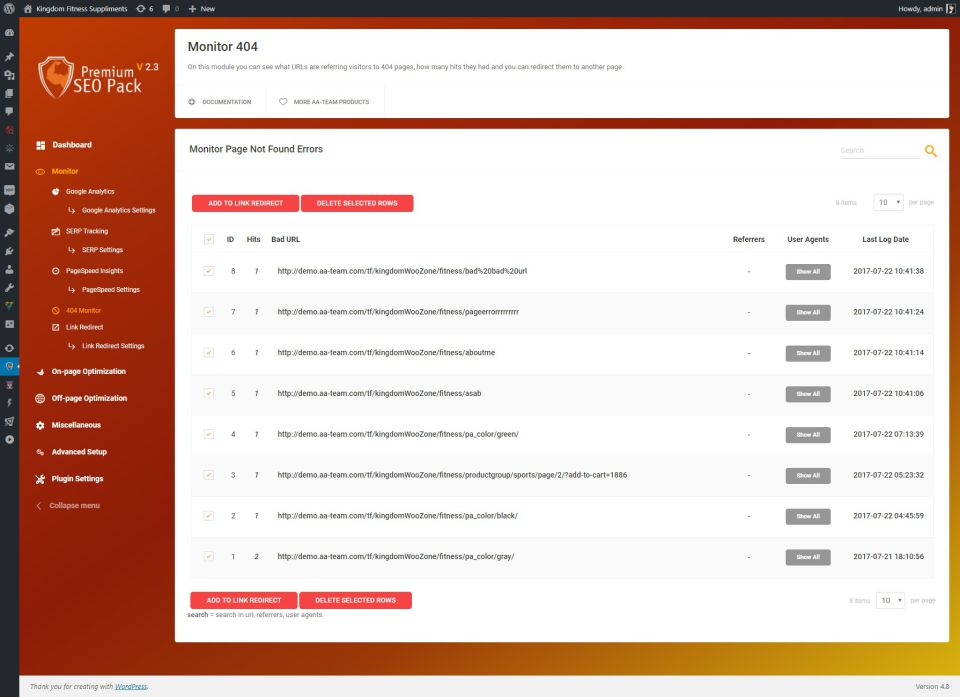
Task: Toggle the select-all checkbox in table header
Action: pyautogui.click(x=209, y=239)
